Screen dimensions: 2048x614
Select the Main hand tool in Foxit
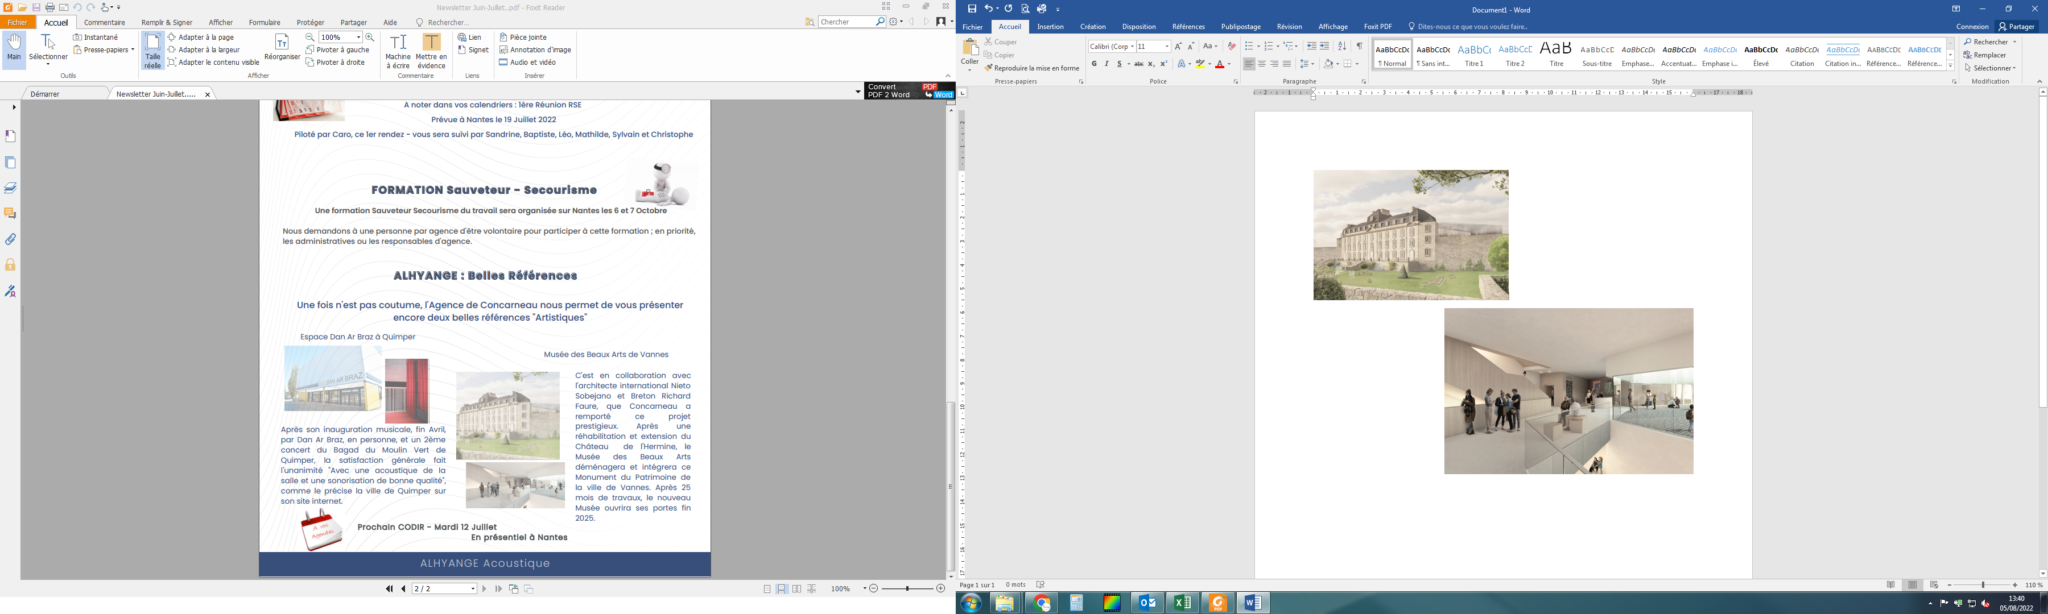tap(14, 49)
